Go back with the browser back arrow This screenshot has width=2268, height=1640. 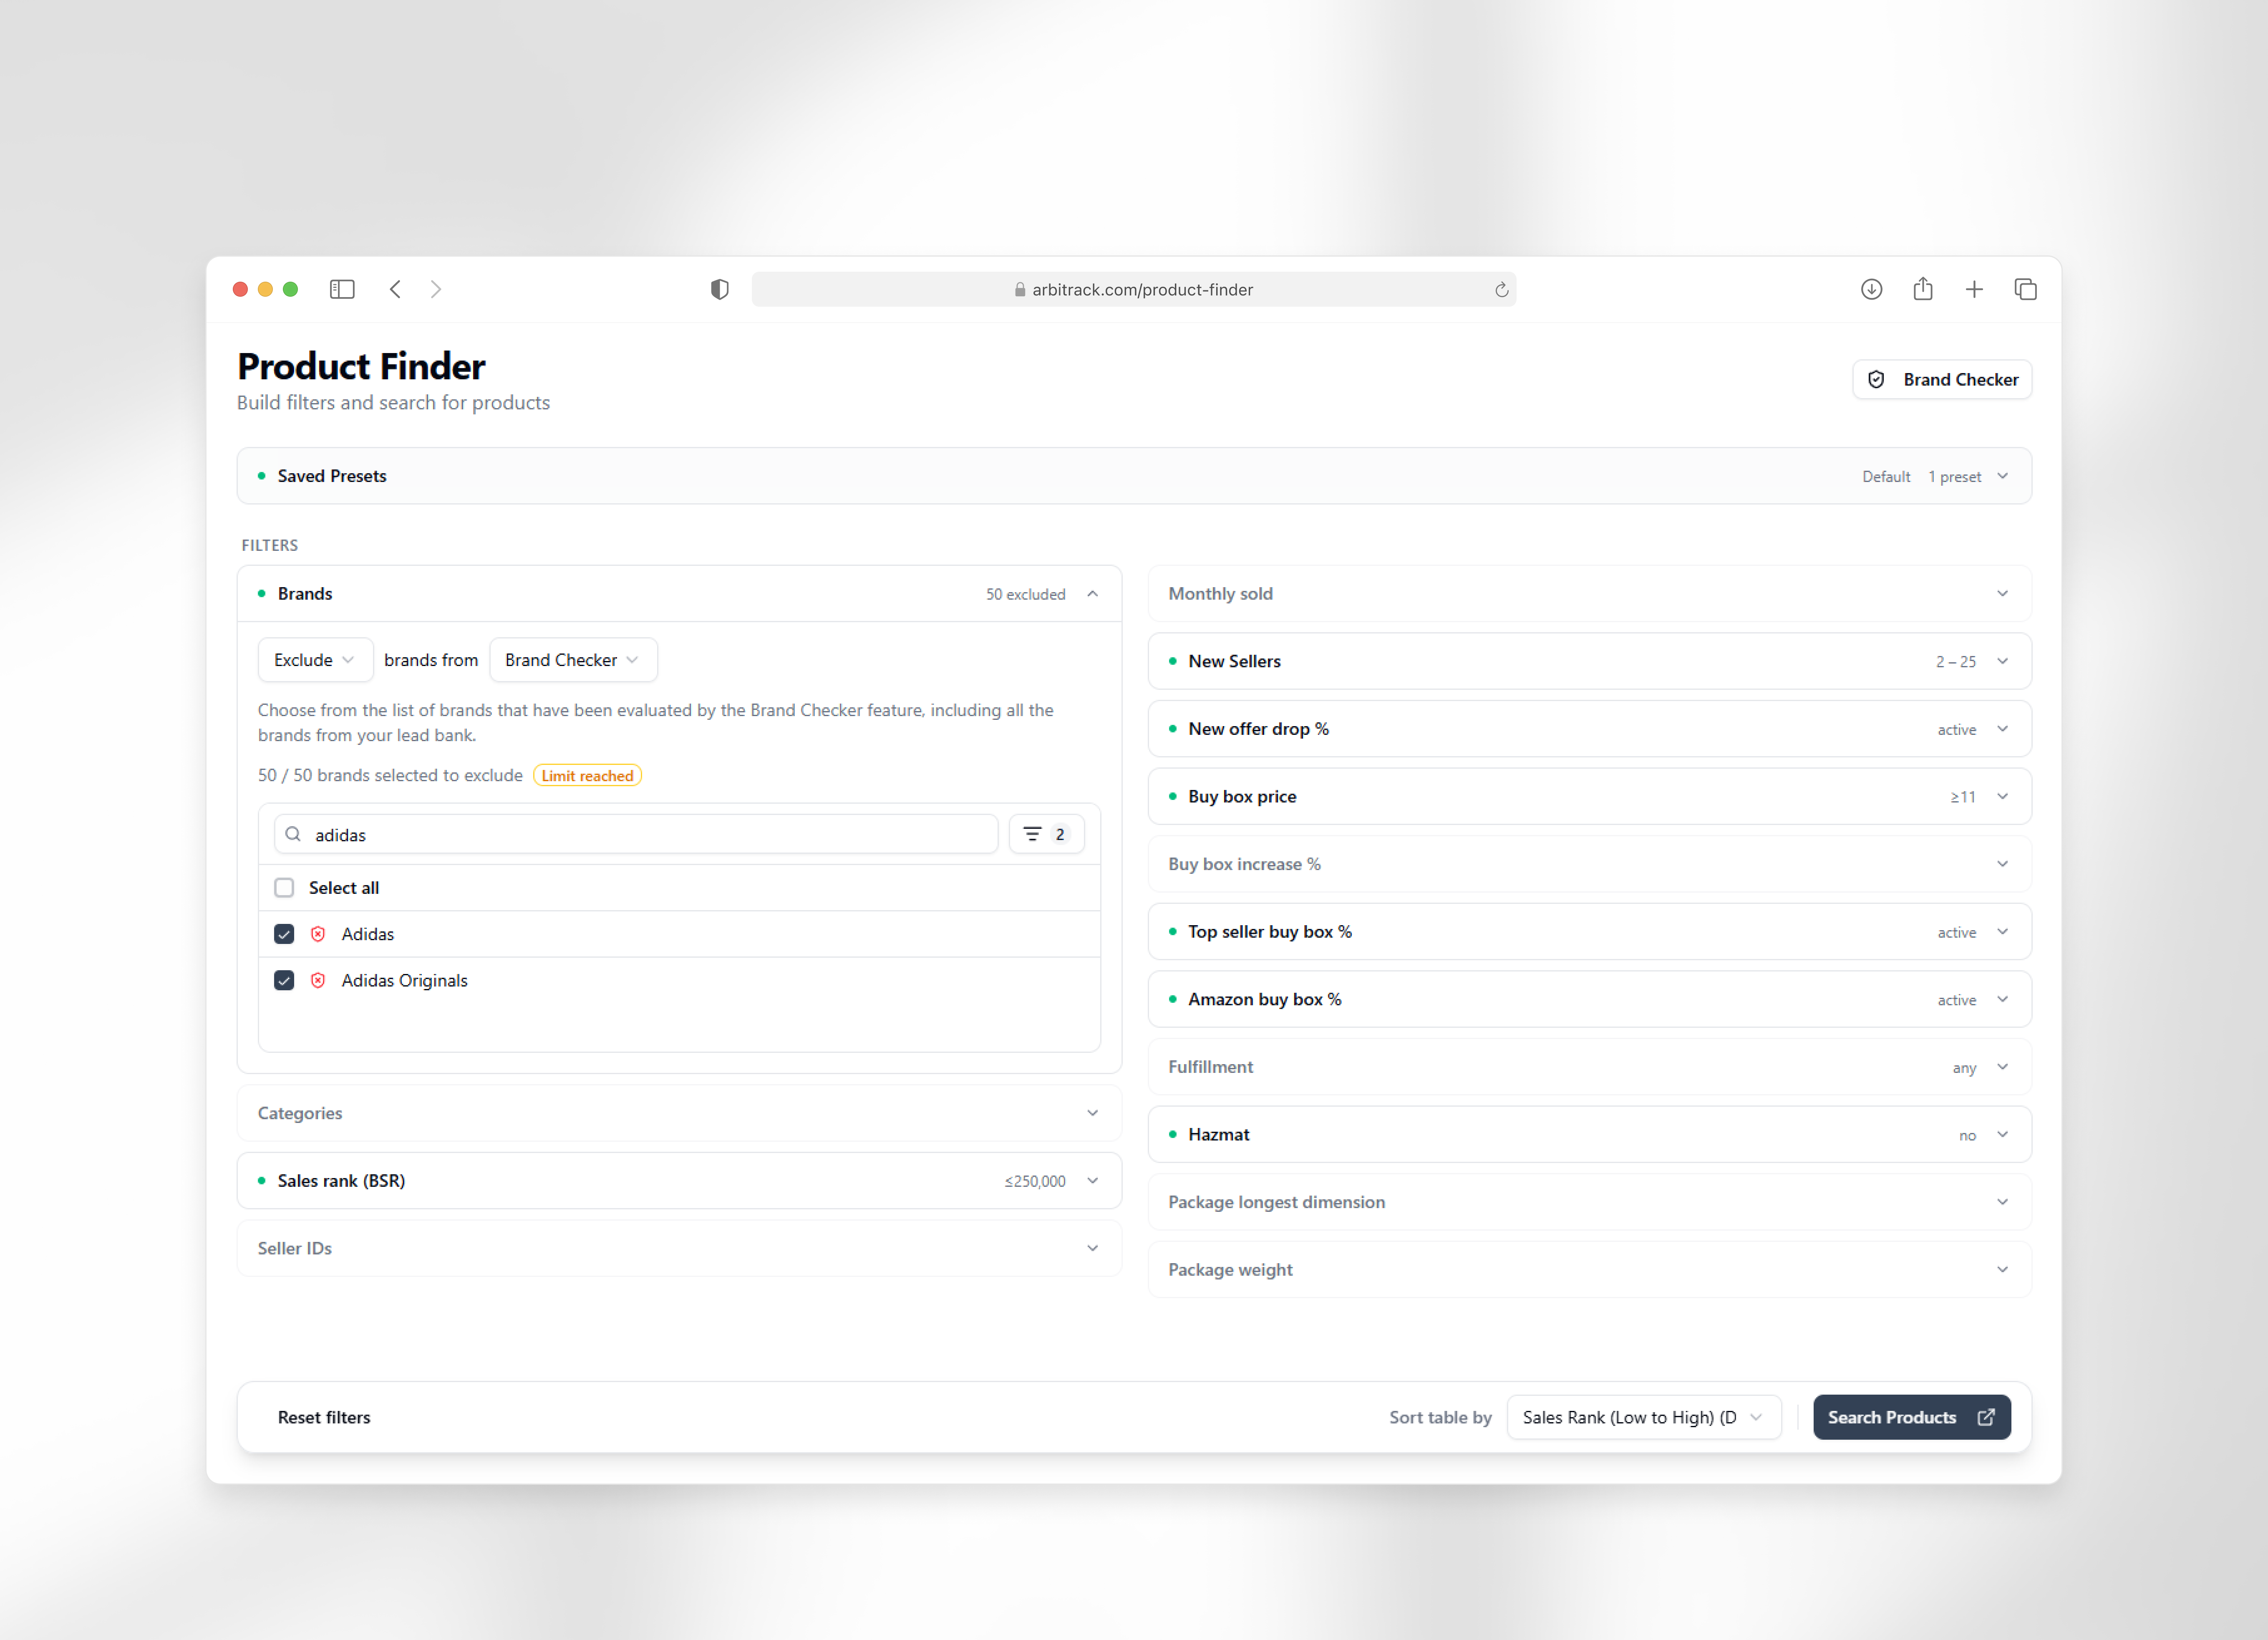(x=395, y=289)
